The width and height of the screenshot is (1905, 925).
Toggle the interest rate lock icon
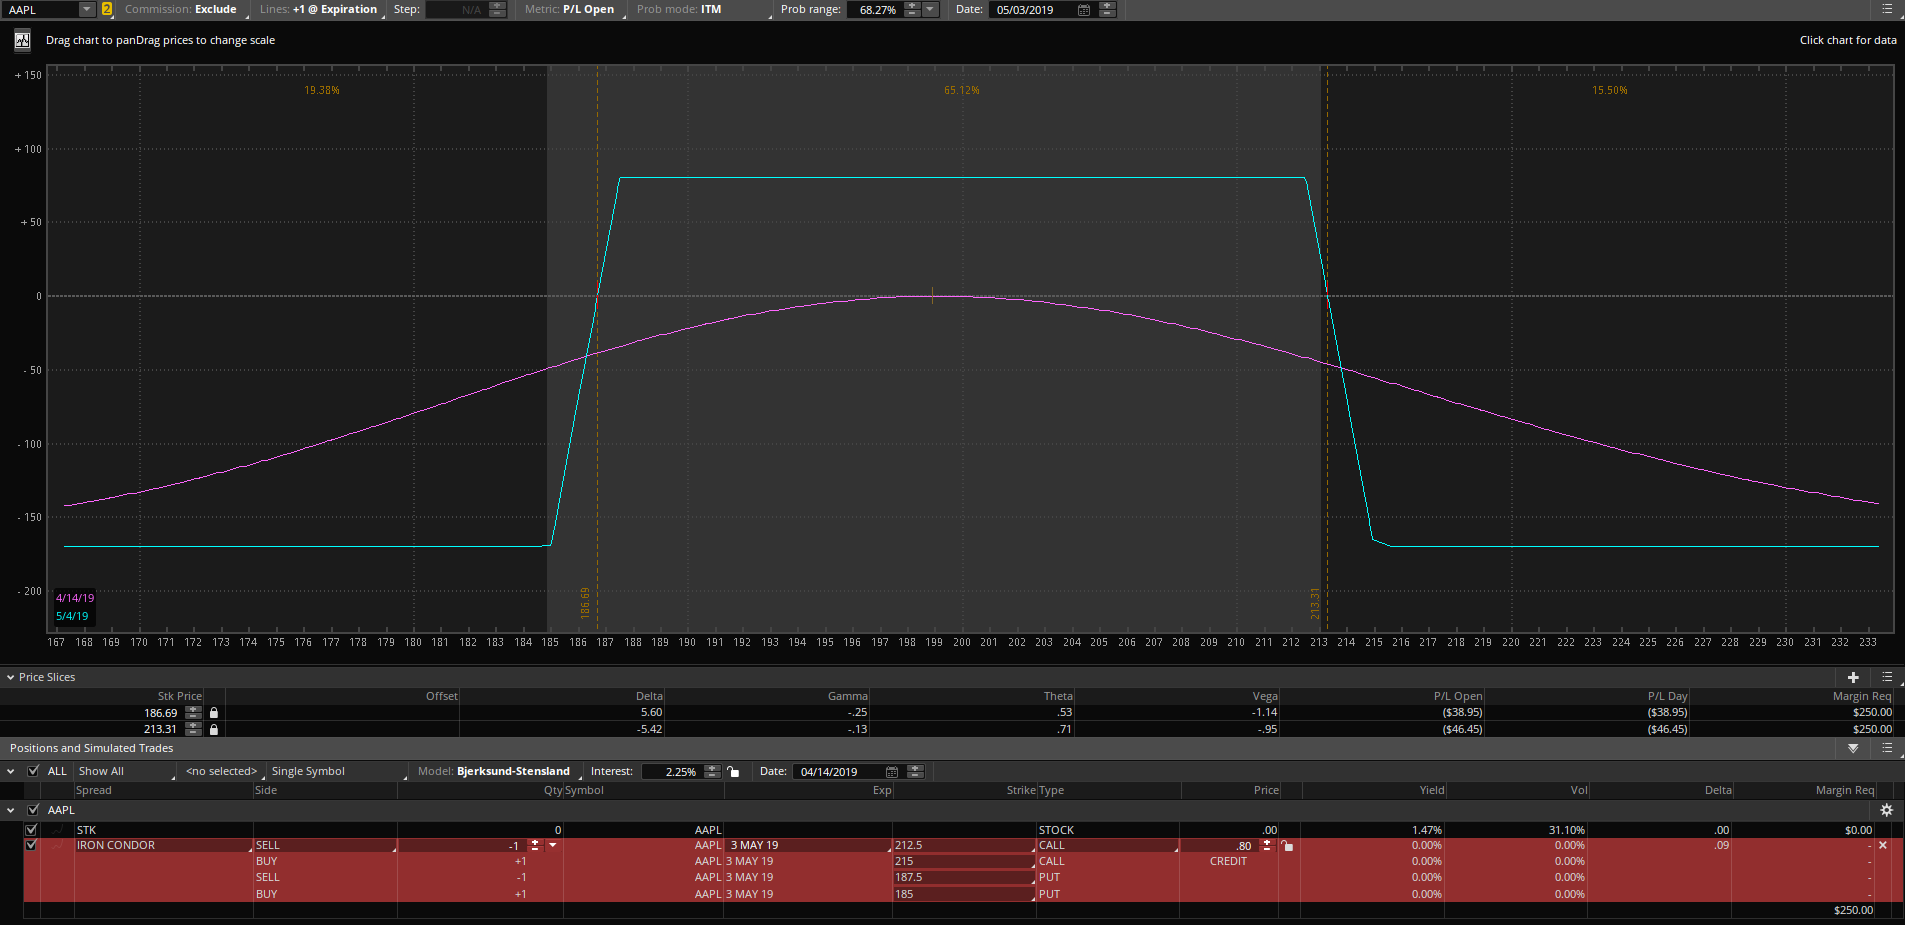[733, 771]
